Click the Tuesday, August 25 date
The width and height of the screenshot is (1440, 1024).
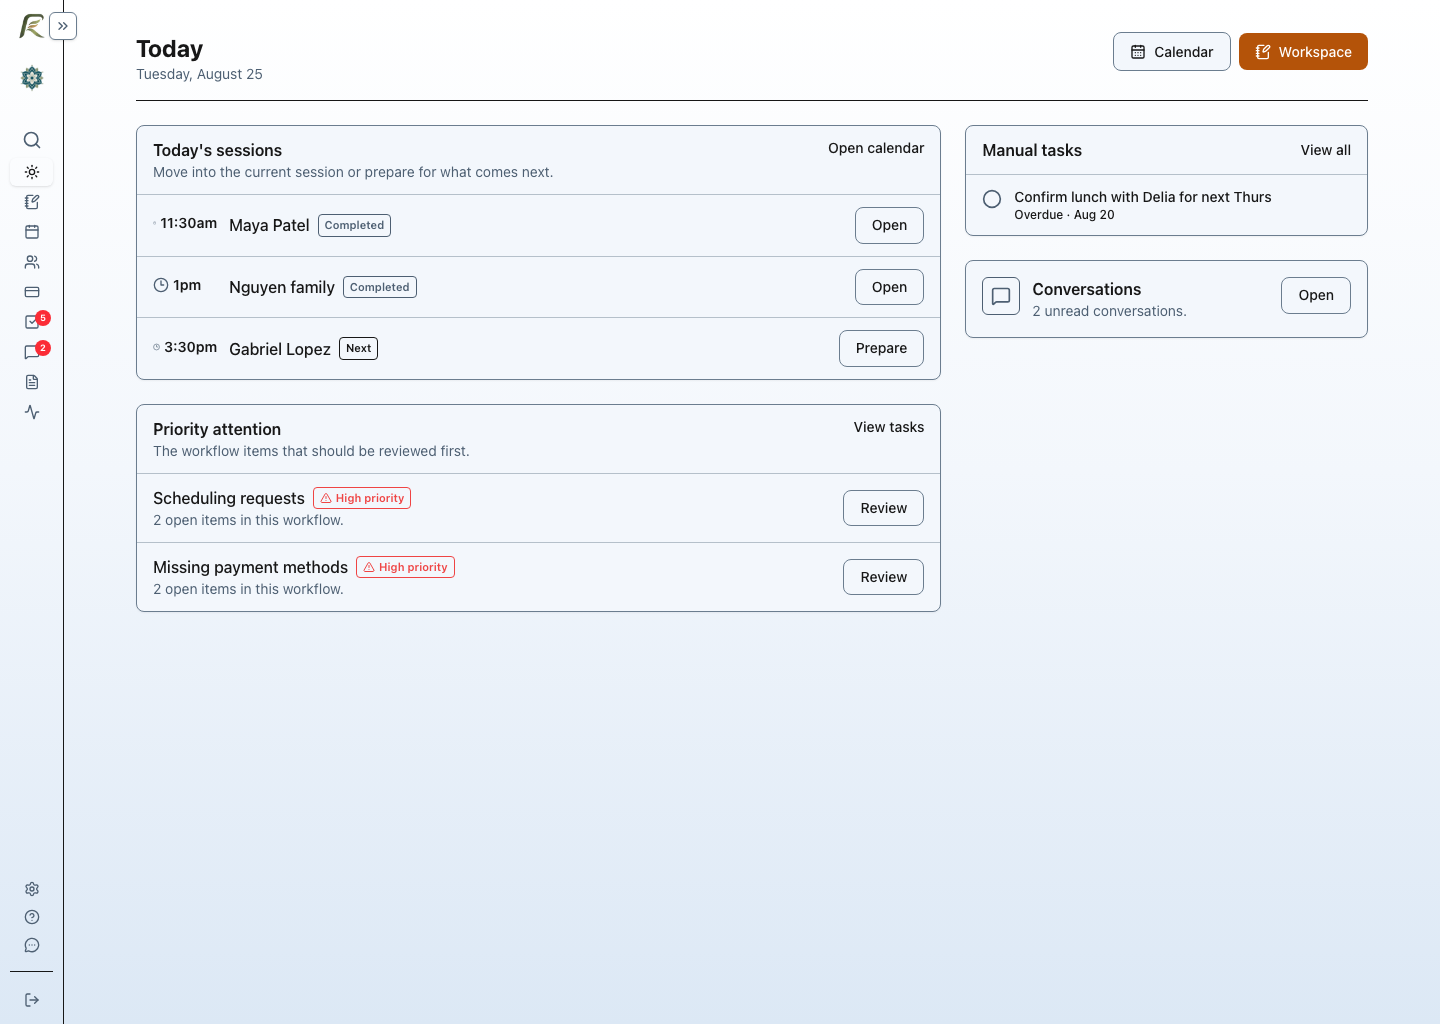[199, 74]
